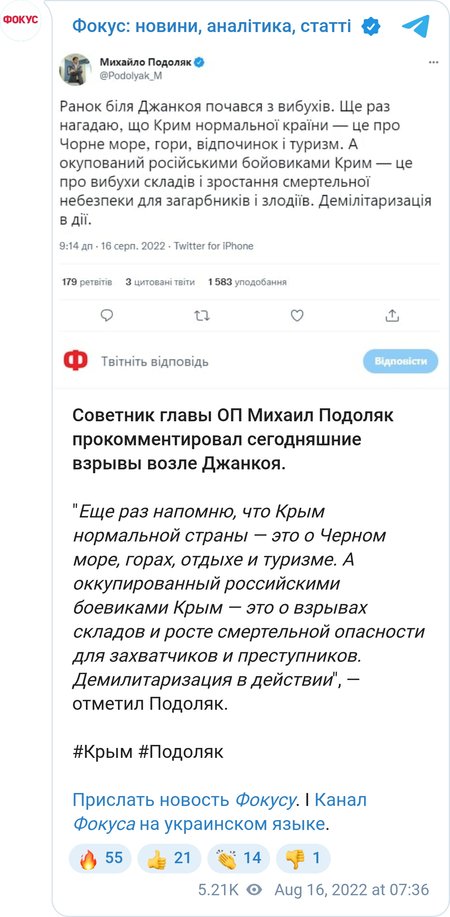Toggle the thumbs down reaction with 1
Screen dimensions: 450x917
coord(303,858)
